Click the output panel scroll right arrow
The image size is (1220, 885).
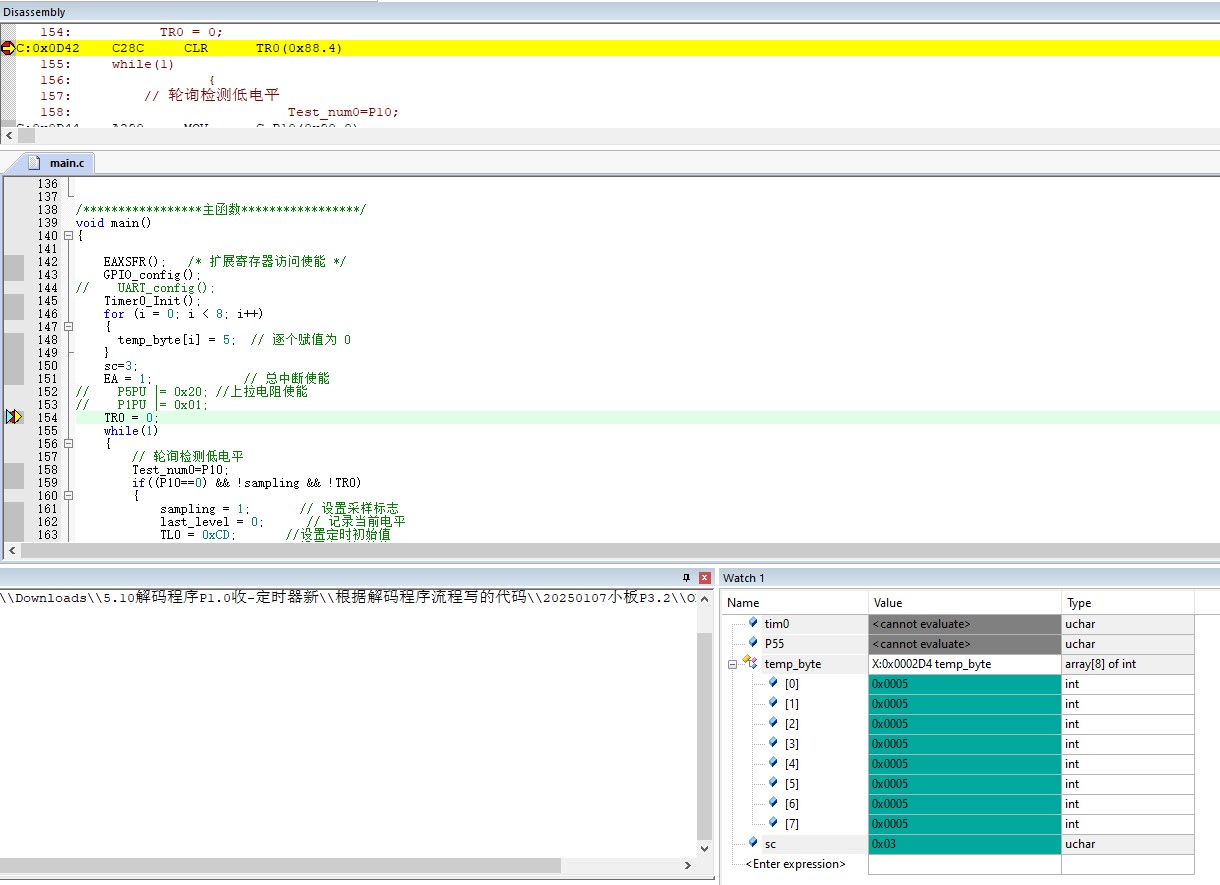click(x=687, y=865)
